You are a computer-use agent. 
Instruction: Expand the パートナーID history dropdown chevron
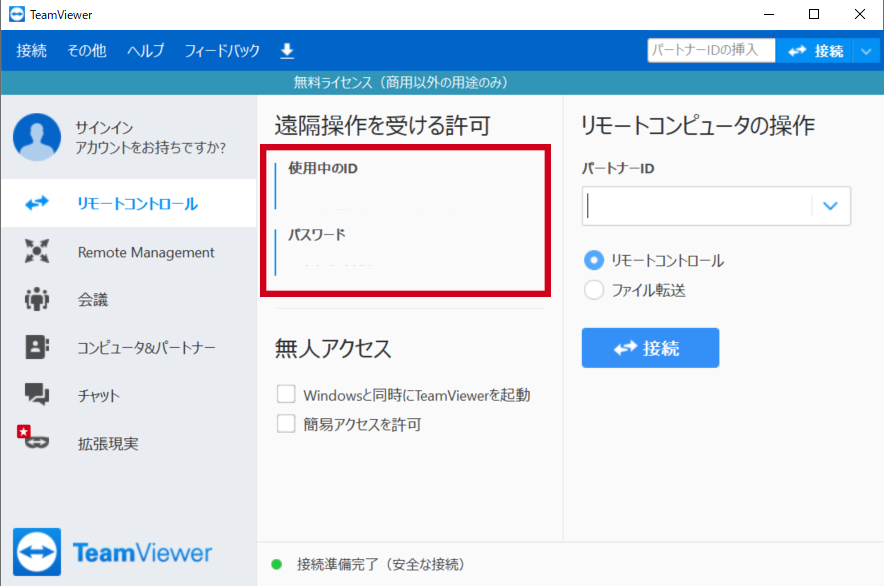click(x=830, y=206)
